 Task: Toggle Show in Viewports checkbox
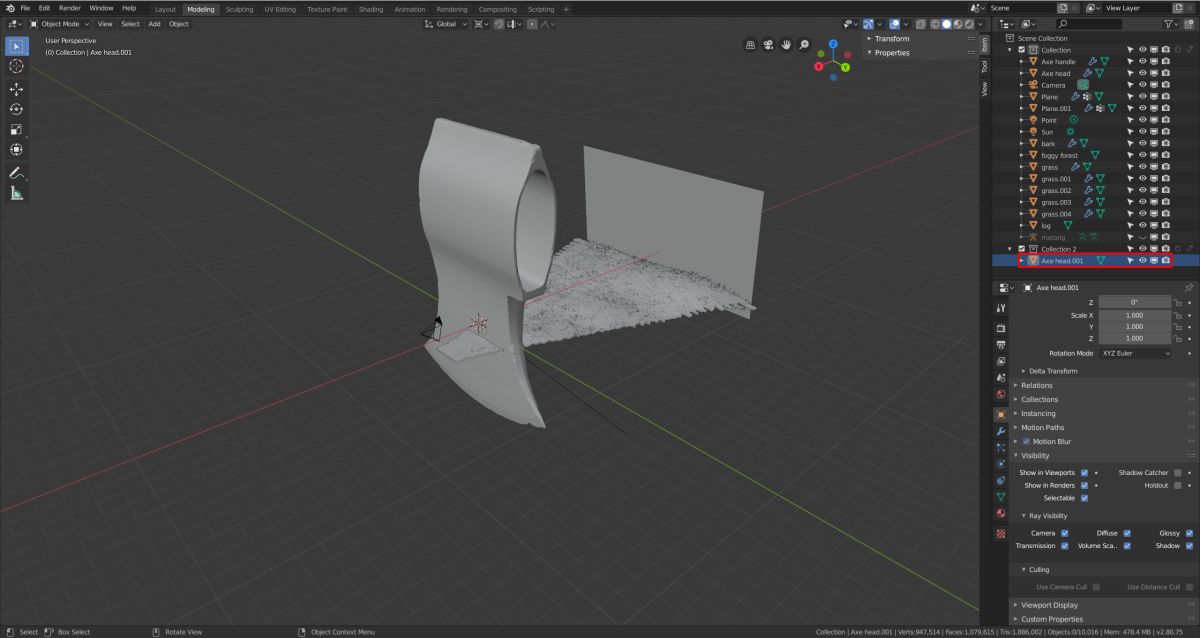pos(1084,472)
